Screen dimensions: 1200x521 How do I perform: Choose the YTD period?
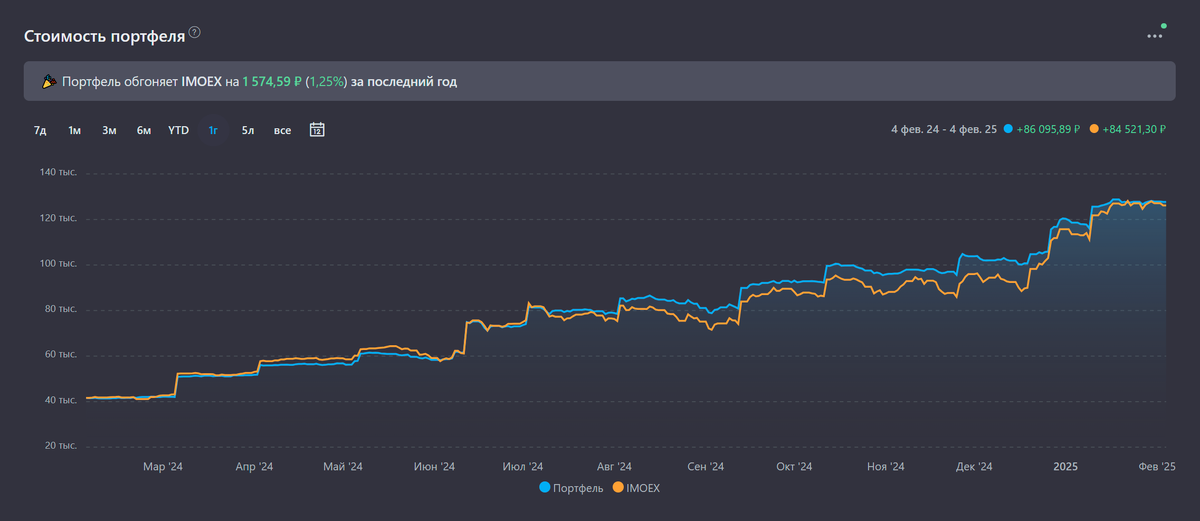pyautogui.click(x=179, y=130)
